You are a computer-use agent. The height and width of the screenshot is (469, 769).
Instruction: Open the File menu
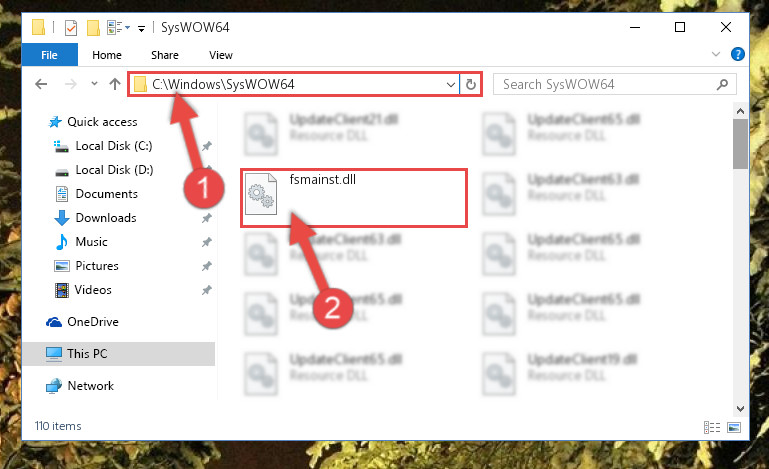(x=50, y=55)
